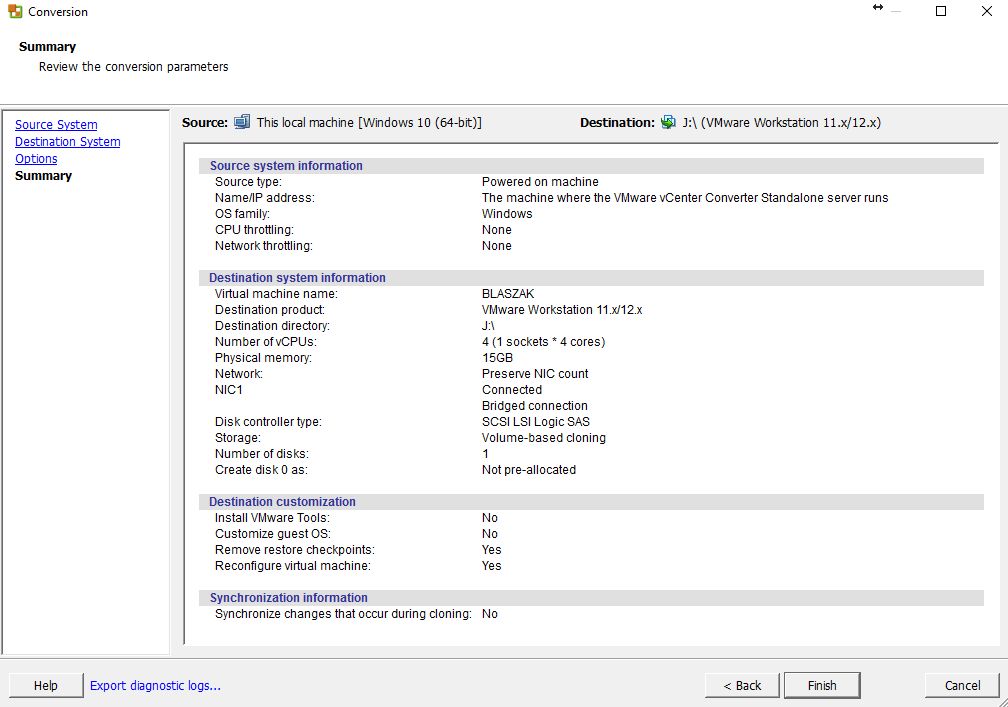The image size is (1008, 707).
Task: Click the '15GB' physical memory value
Action: (x=498, y=358)
